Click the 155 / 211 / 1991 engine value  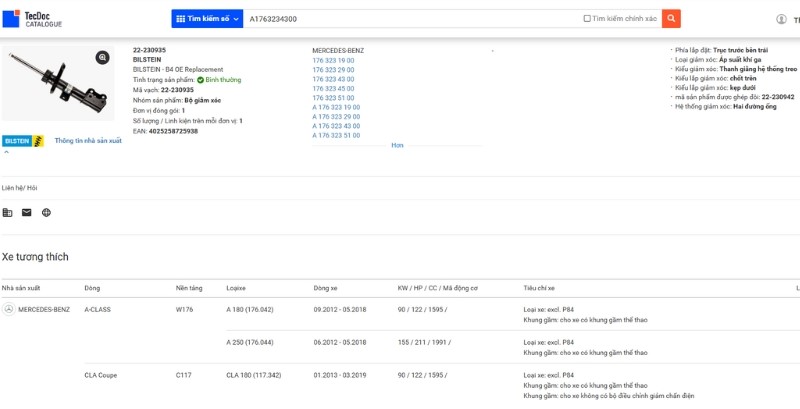(422, 342)
